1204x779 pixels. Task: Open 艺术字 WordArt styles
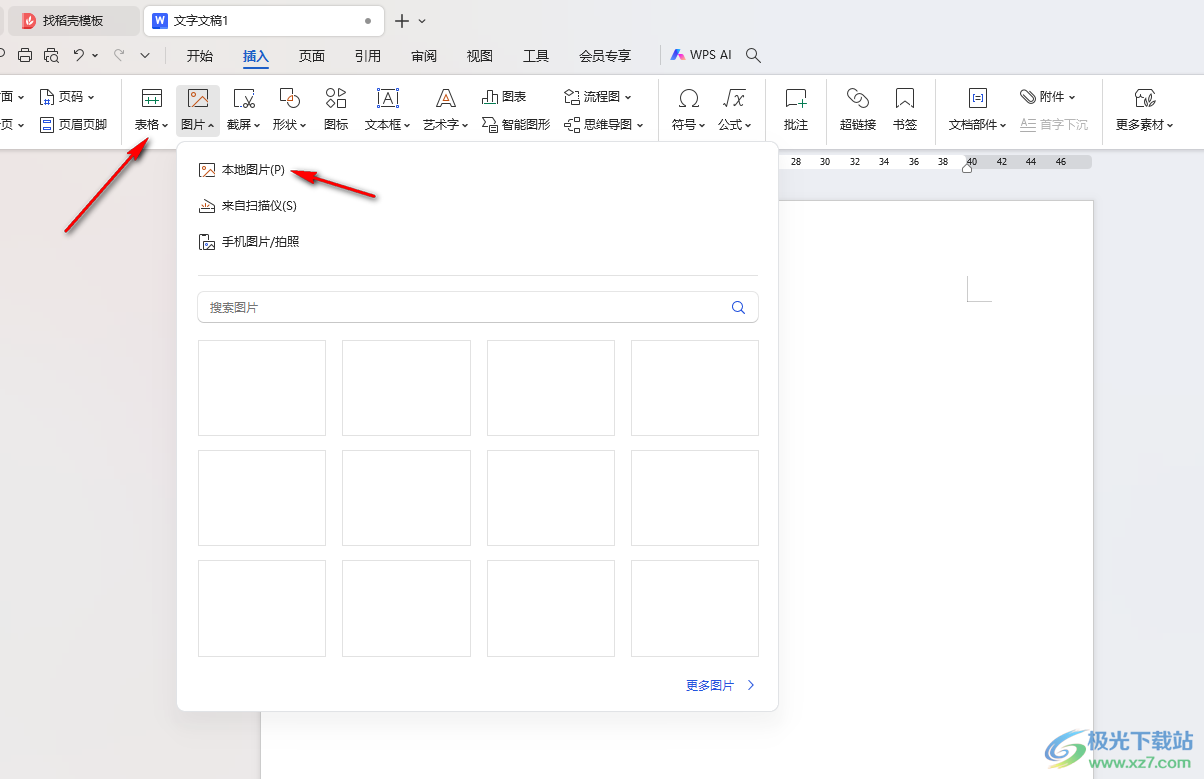pos(445,110)
